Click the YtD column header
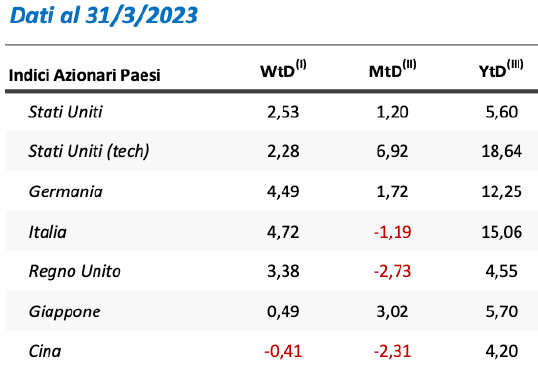The image size is (538, 367). click(501, 70)
